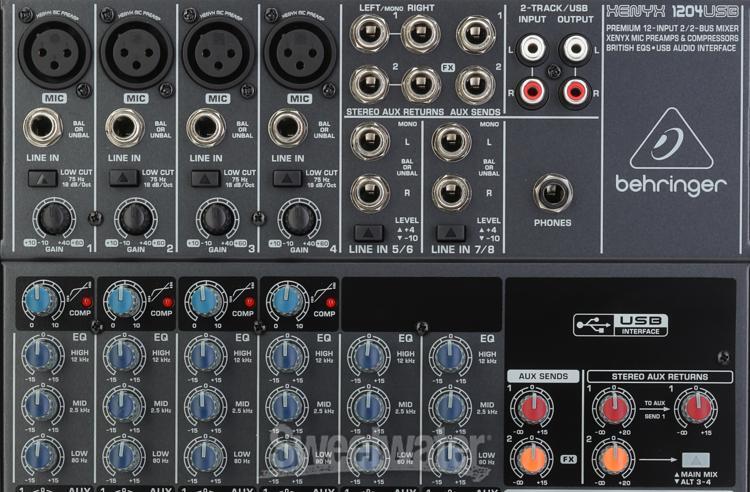Click channel 2 GAIN knob
Viewport: 750px width, 492px height.
pos(136,219)
